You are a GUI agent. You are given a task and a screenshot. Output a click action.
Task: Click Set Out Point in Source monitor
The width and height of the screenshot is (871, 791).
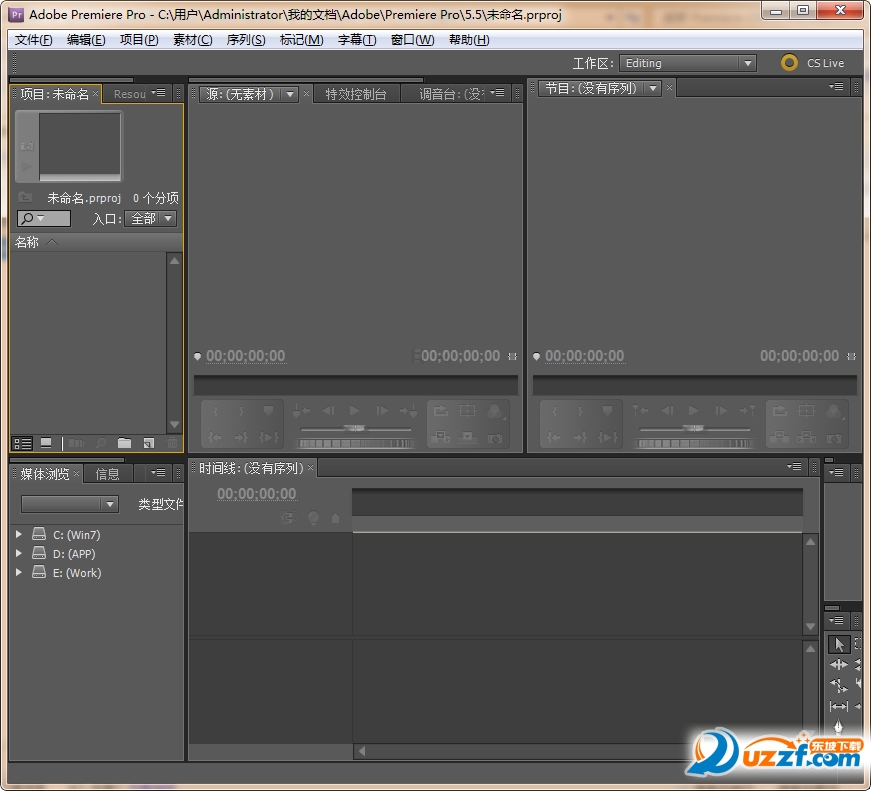click(242, 411)
